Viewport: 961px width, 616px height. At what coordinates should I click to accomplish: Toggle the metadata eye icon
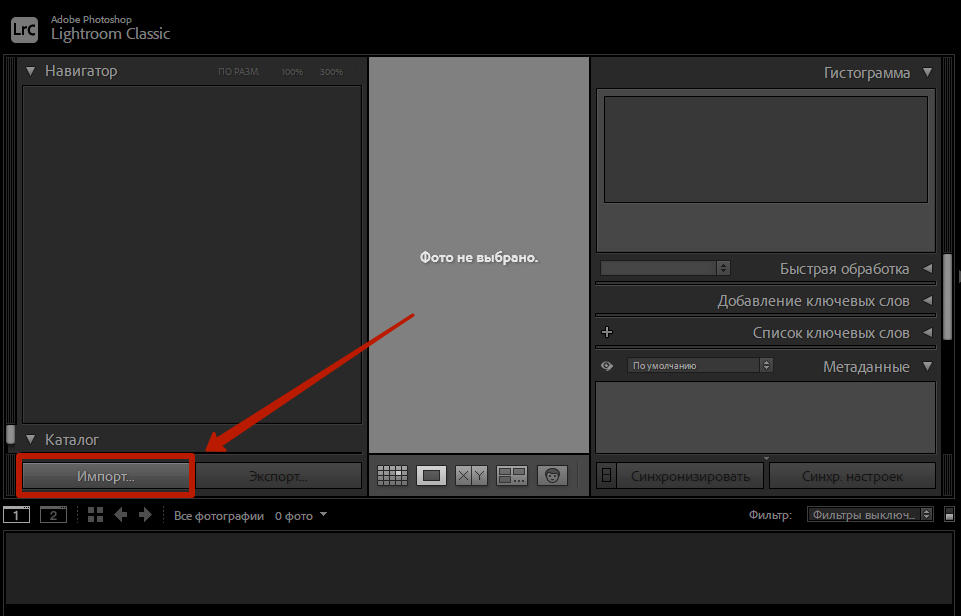tap(607, 366)
